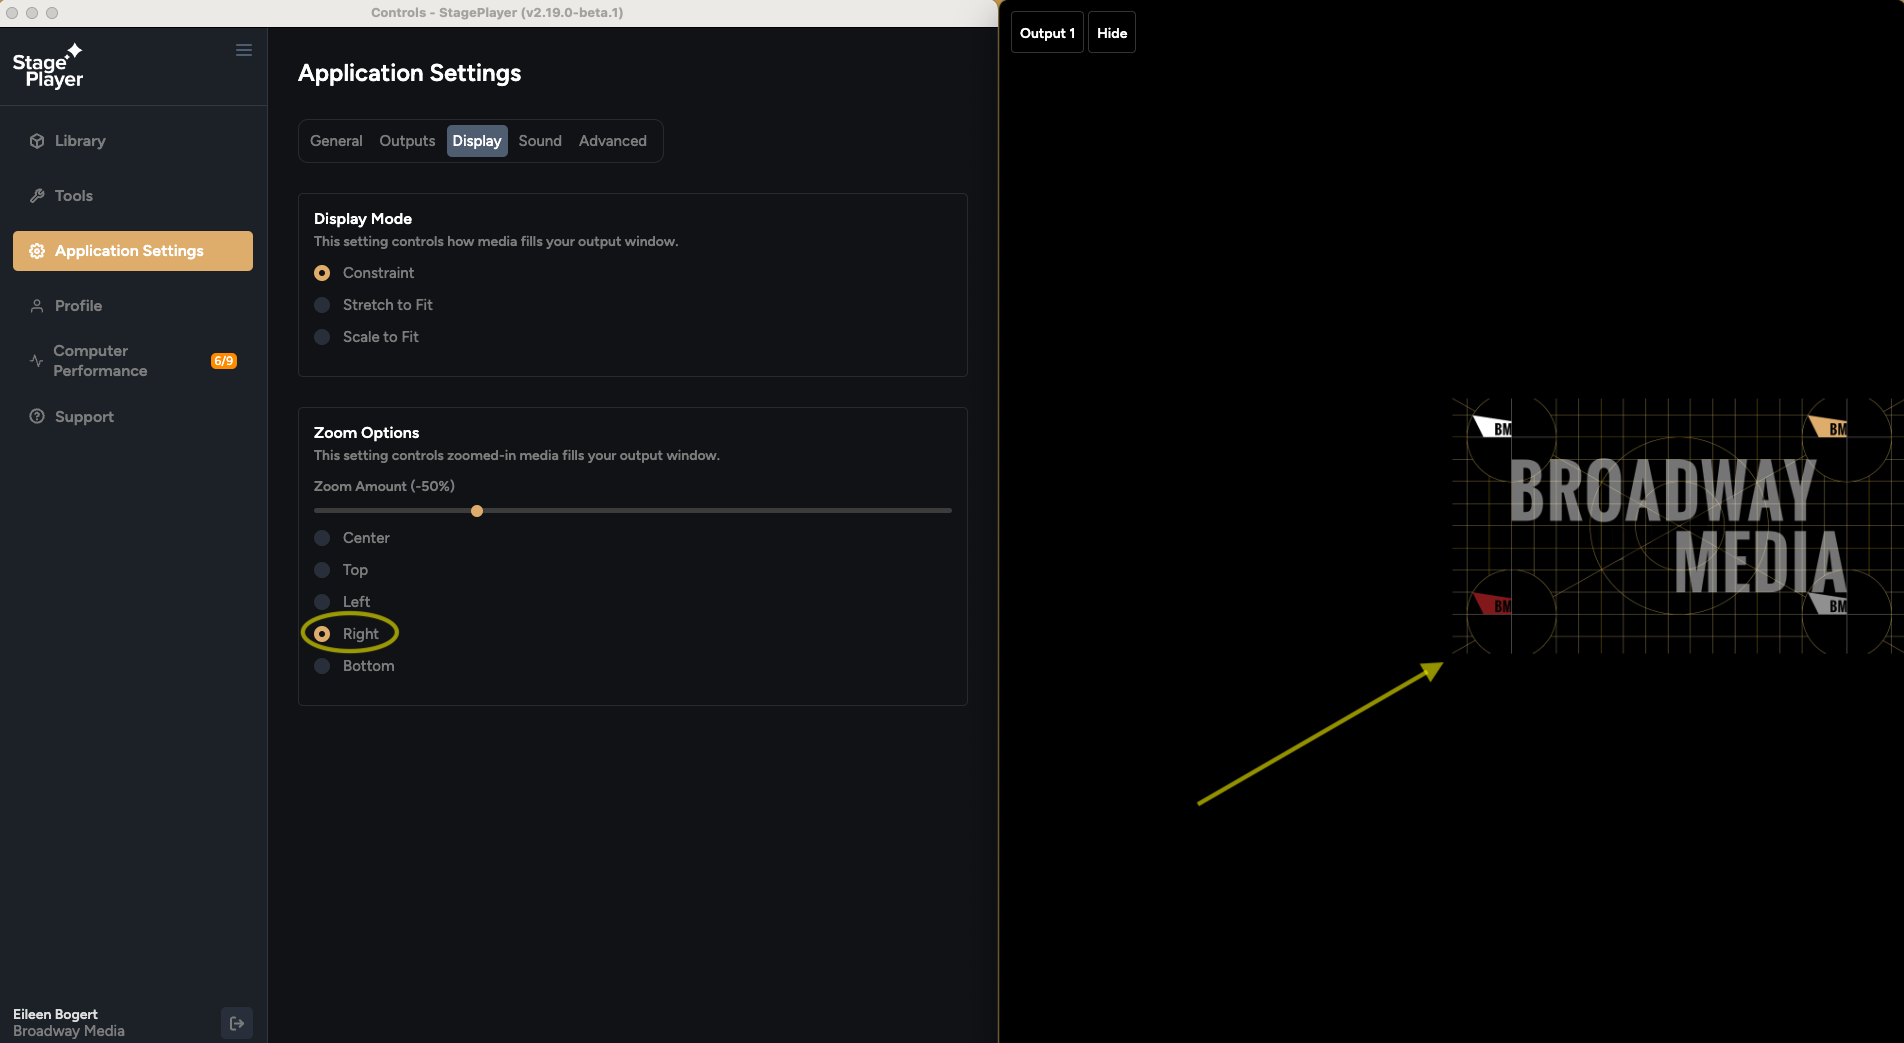Switch to the Outputs settings tab
The image size is (1904, 1043).
tap(407, 141)
